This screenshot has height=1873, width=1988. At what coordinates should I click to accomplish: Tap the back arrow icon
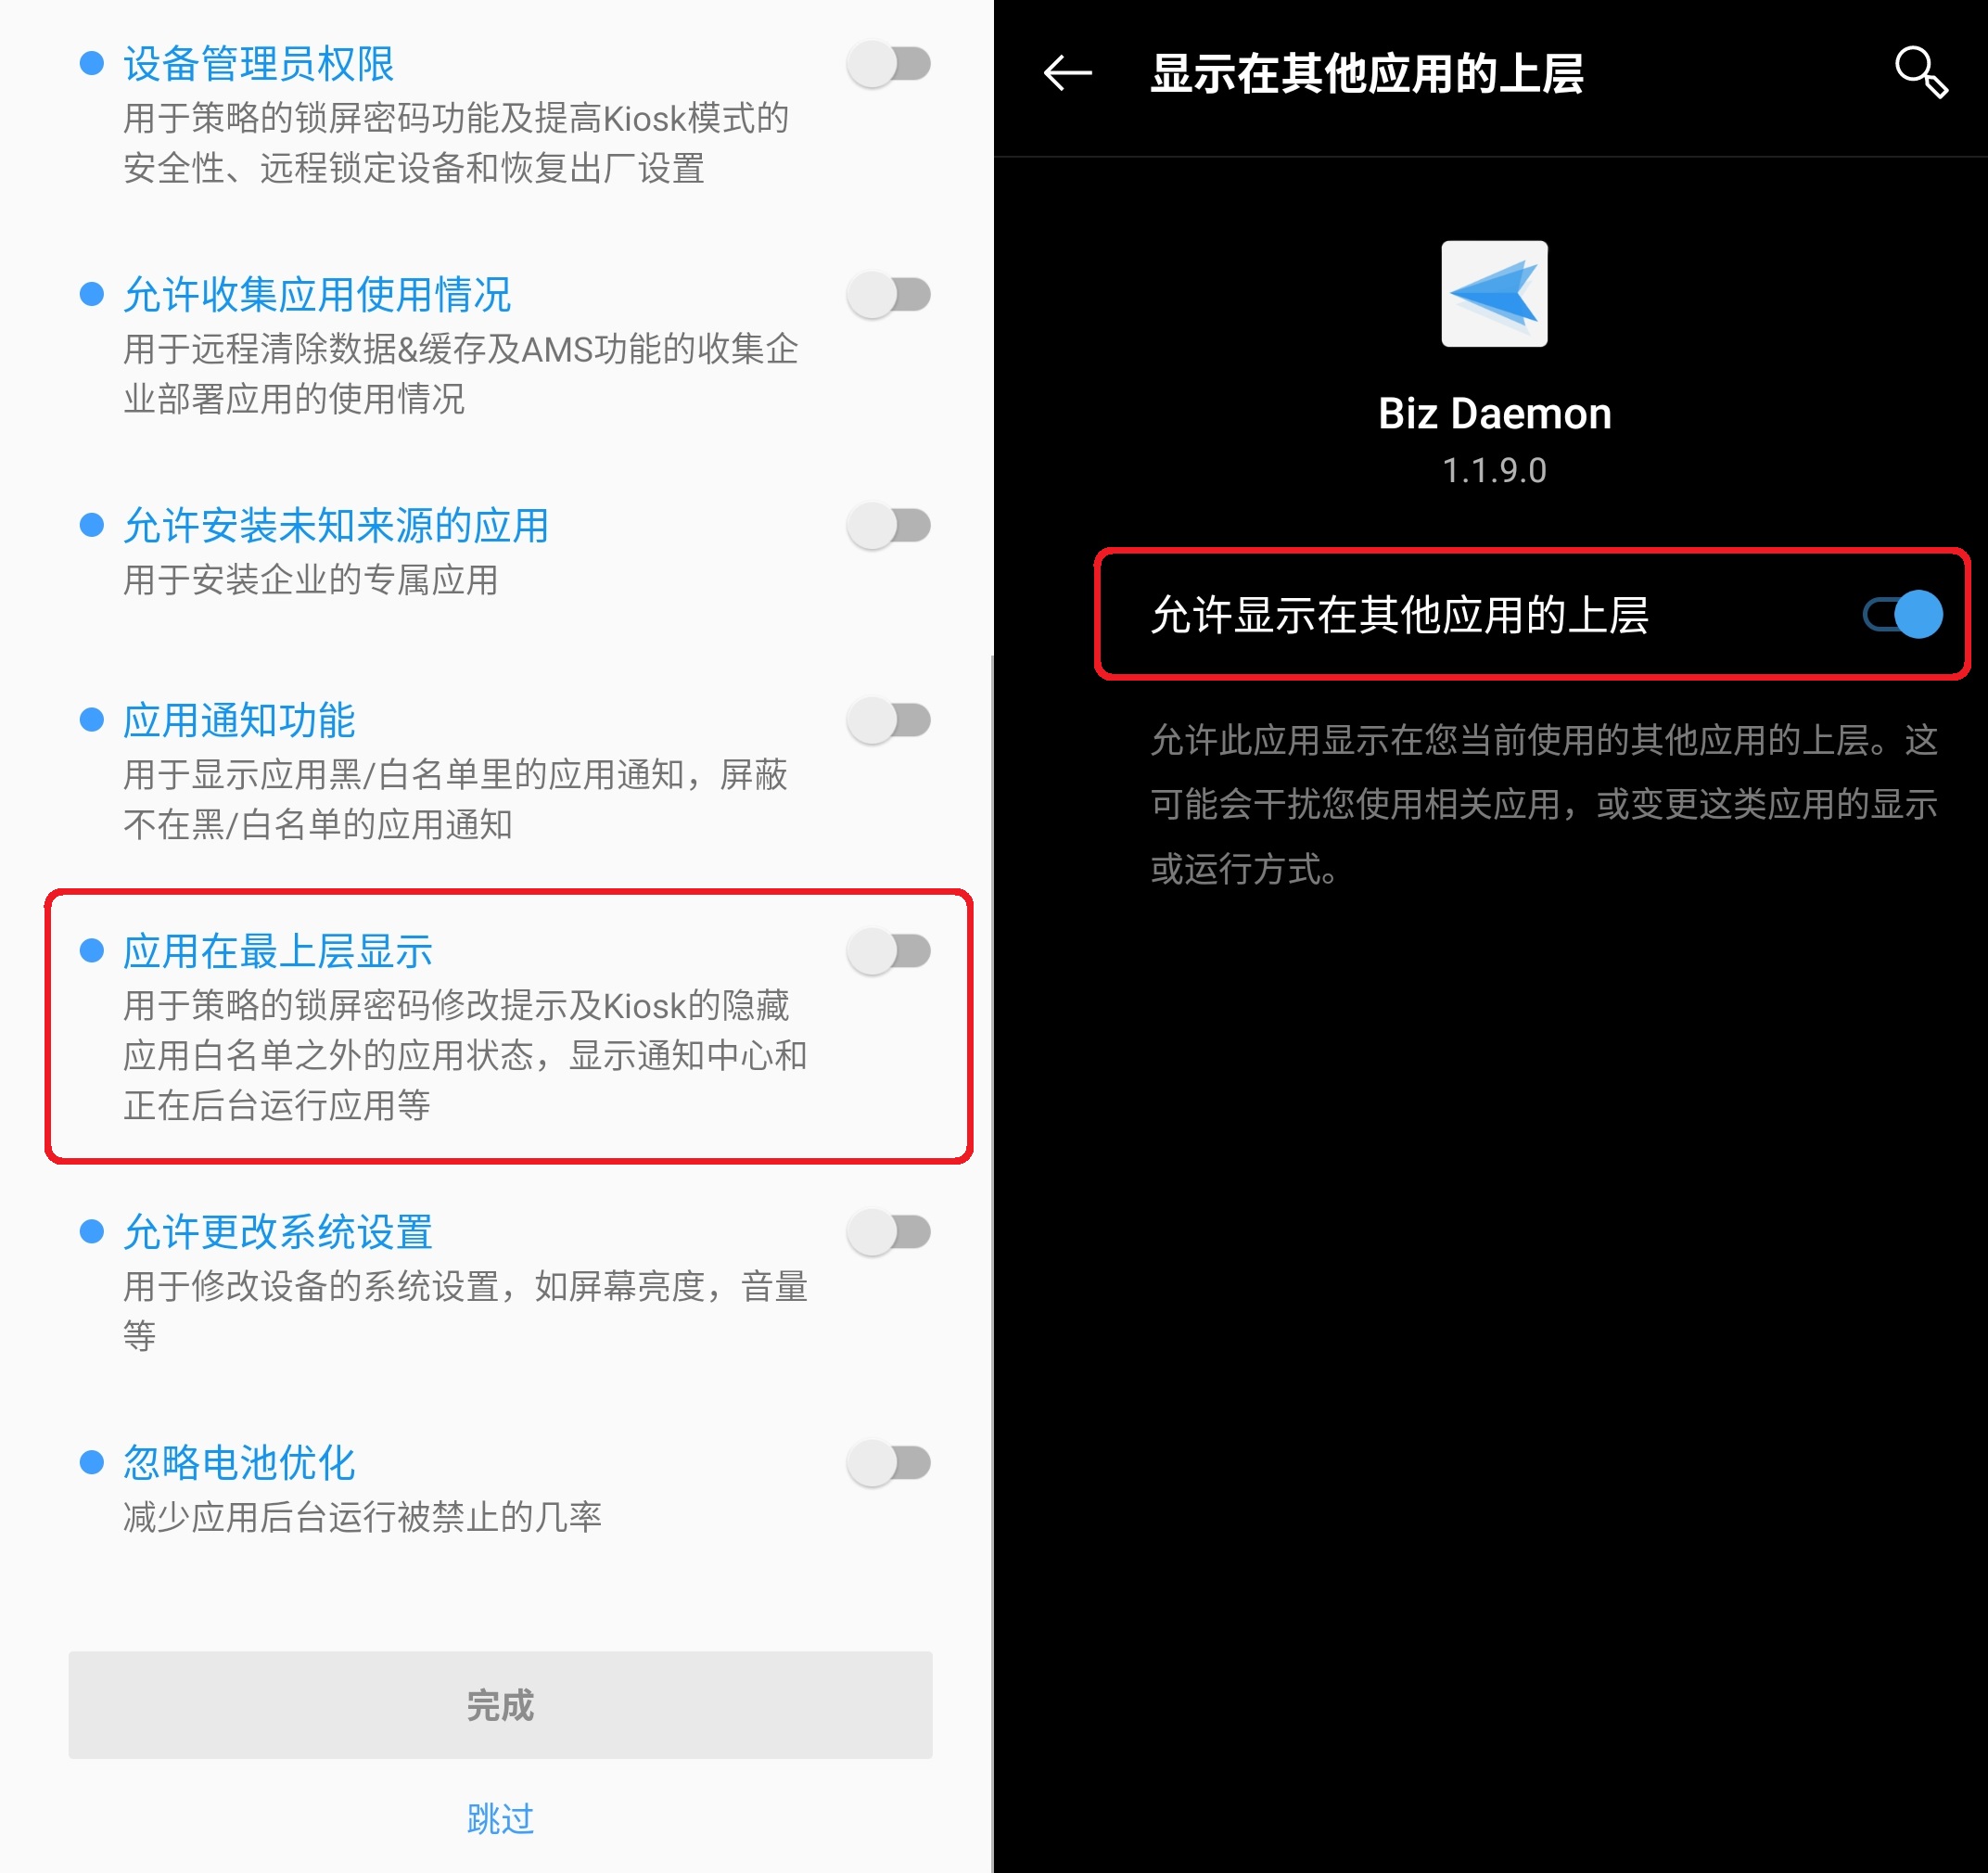coord(1066,73)
